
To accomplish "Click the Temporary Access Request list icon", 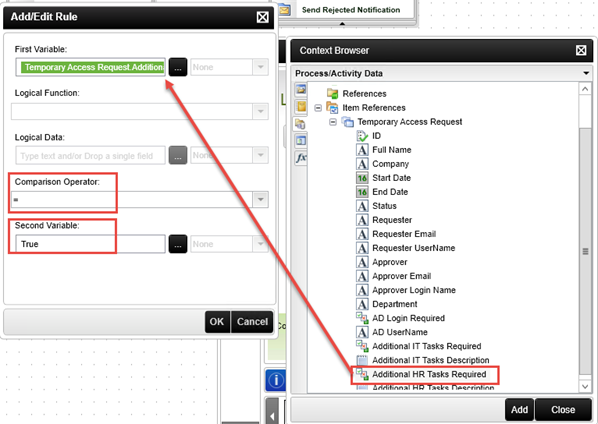I will [x=347, y=122].
